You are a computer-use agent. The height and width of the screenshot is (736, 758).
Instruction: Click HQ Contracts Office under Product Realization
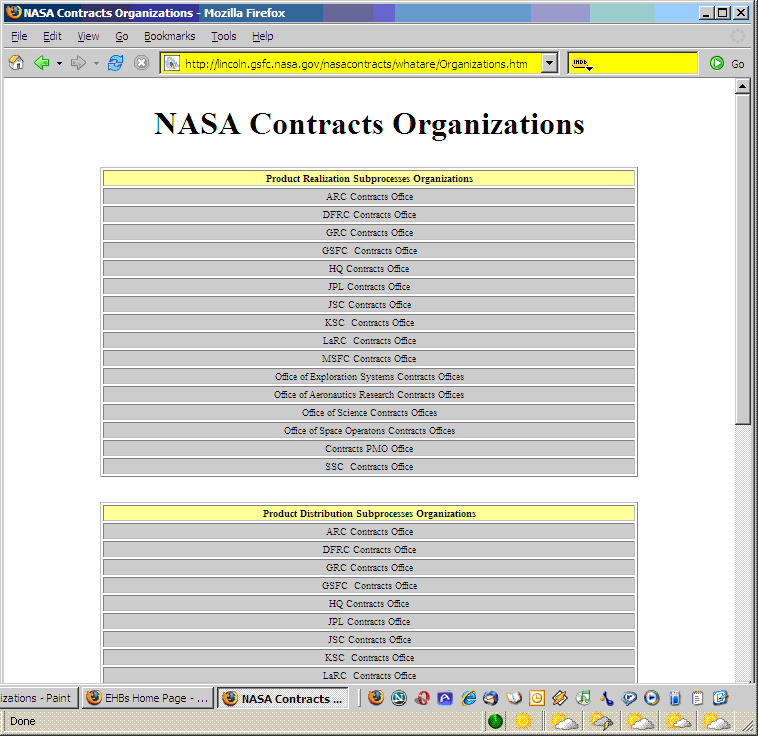pos(369,268)
